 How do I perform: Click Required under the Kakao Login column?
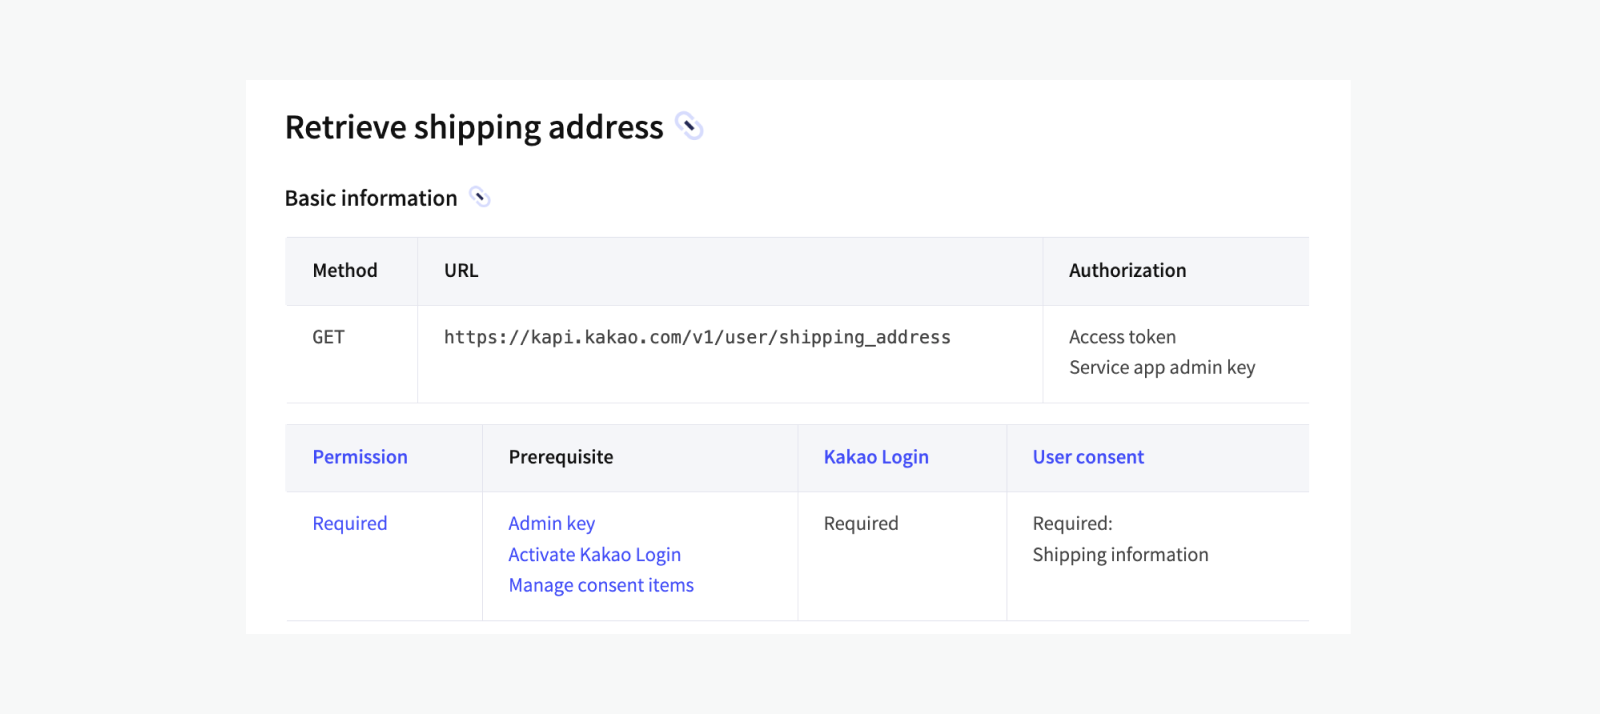(861, 523)
